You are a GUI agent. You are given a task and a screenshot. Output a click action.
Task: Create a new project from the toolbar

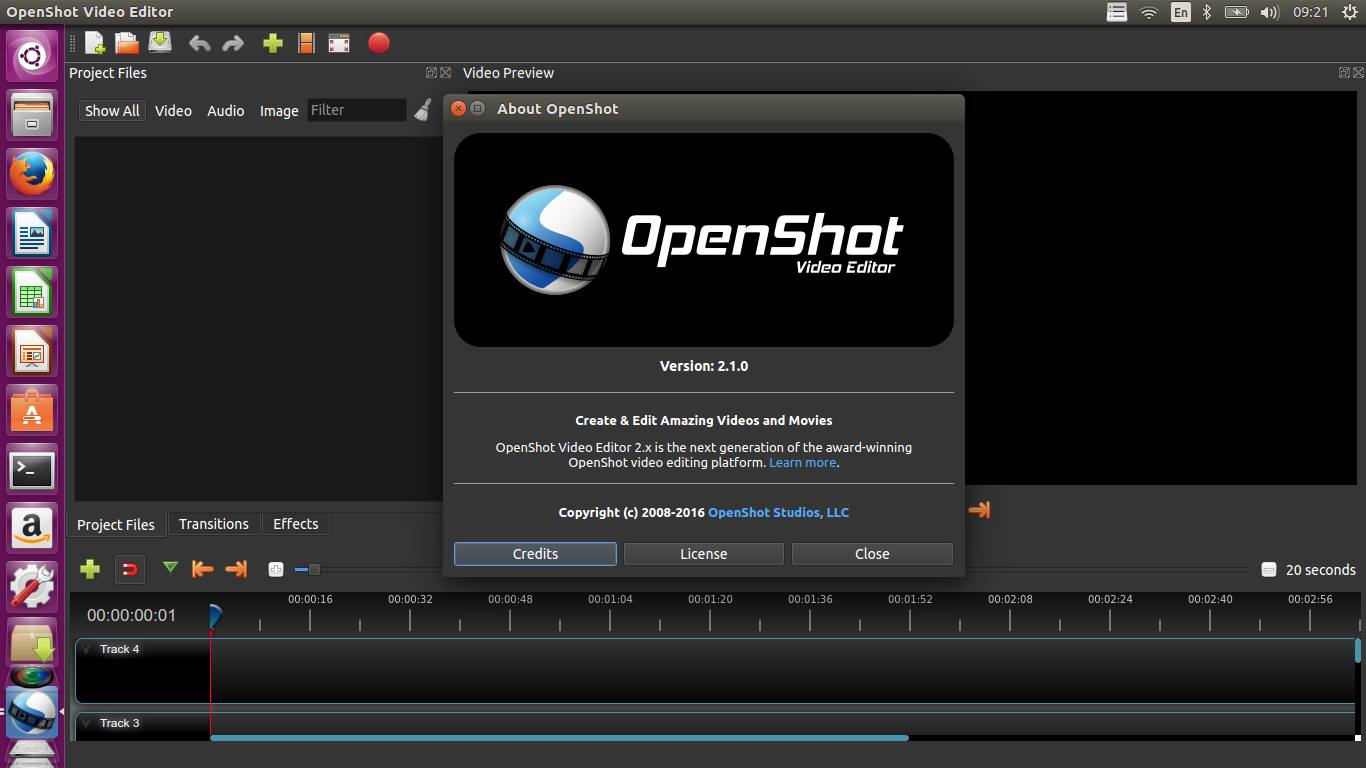pos(94,43)
